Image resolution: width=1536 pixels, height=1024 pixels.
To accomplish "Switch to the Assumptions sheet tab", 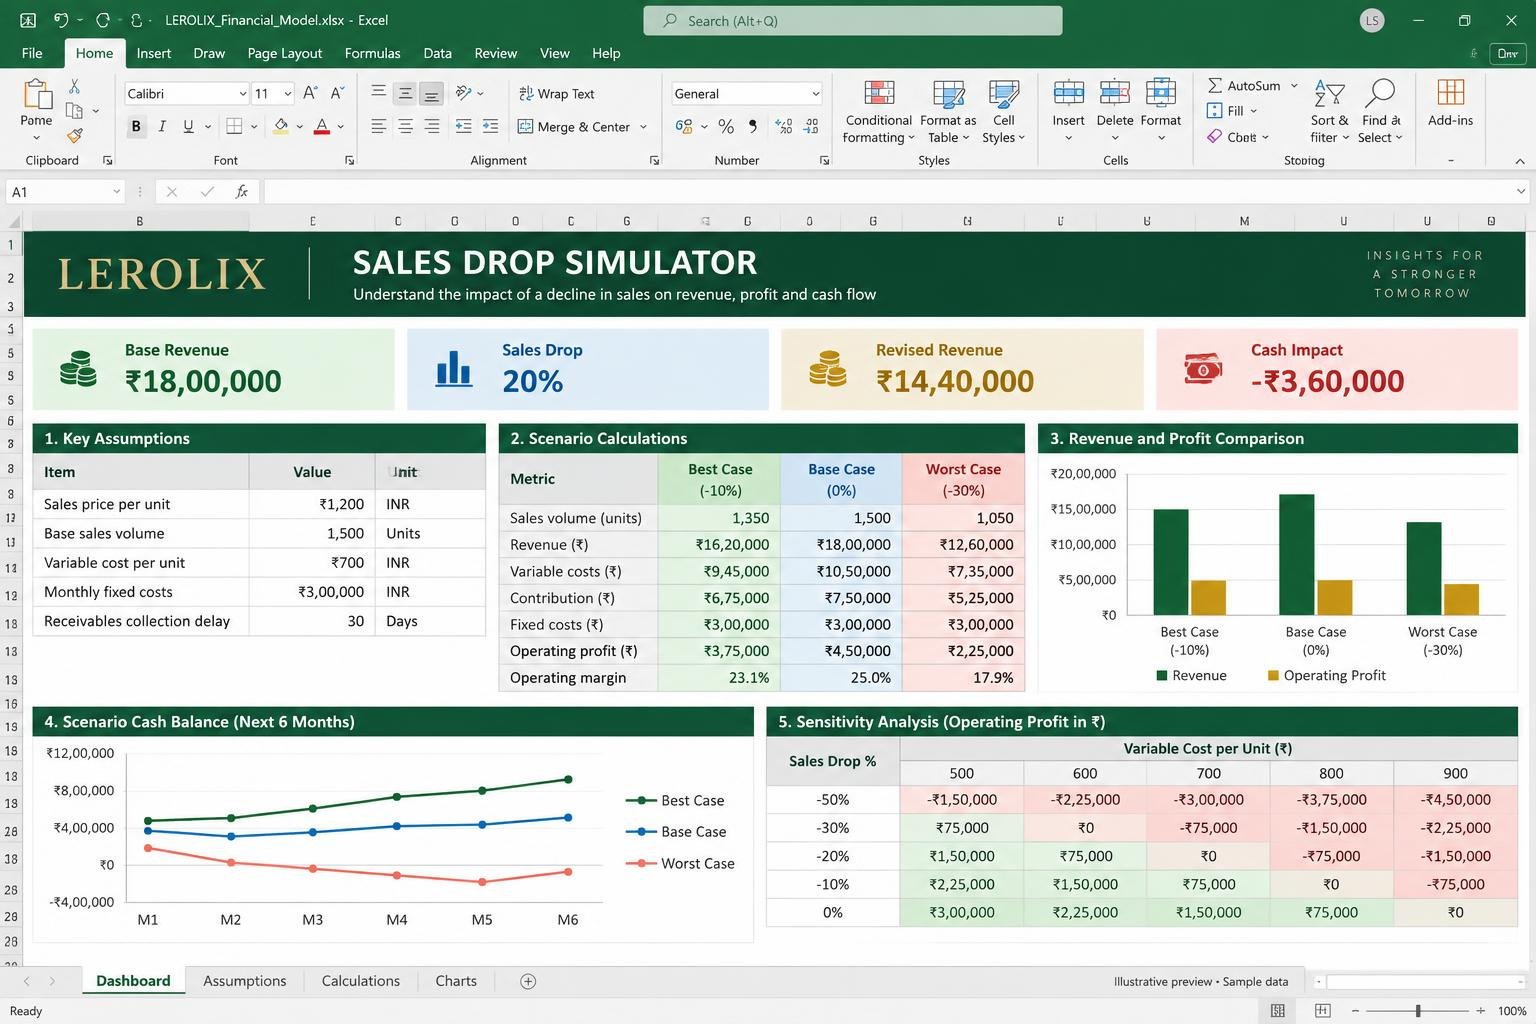I will pyautogui.click(x=244, y=981).
